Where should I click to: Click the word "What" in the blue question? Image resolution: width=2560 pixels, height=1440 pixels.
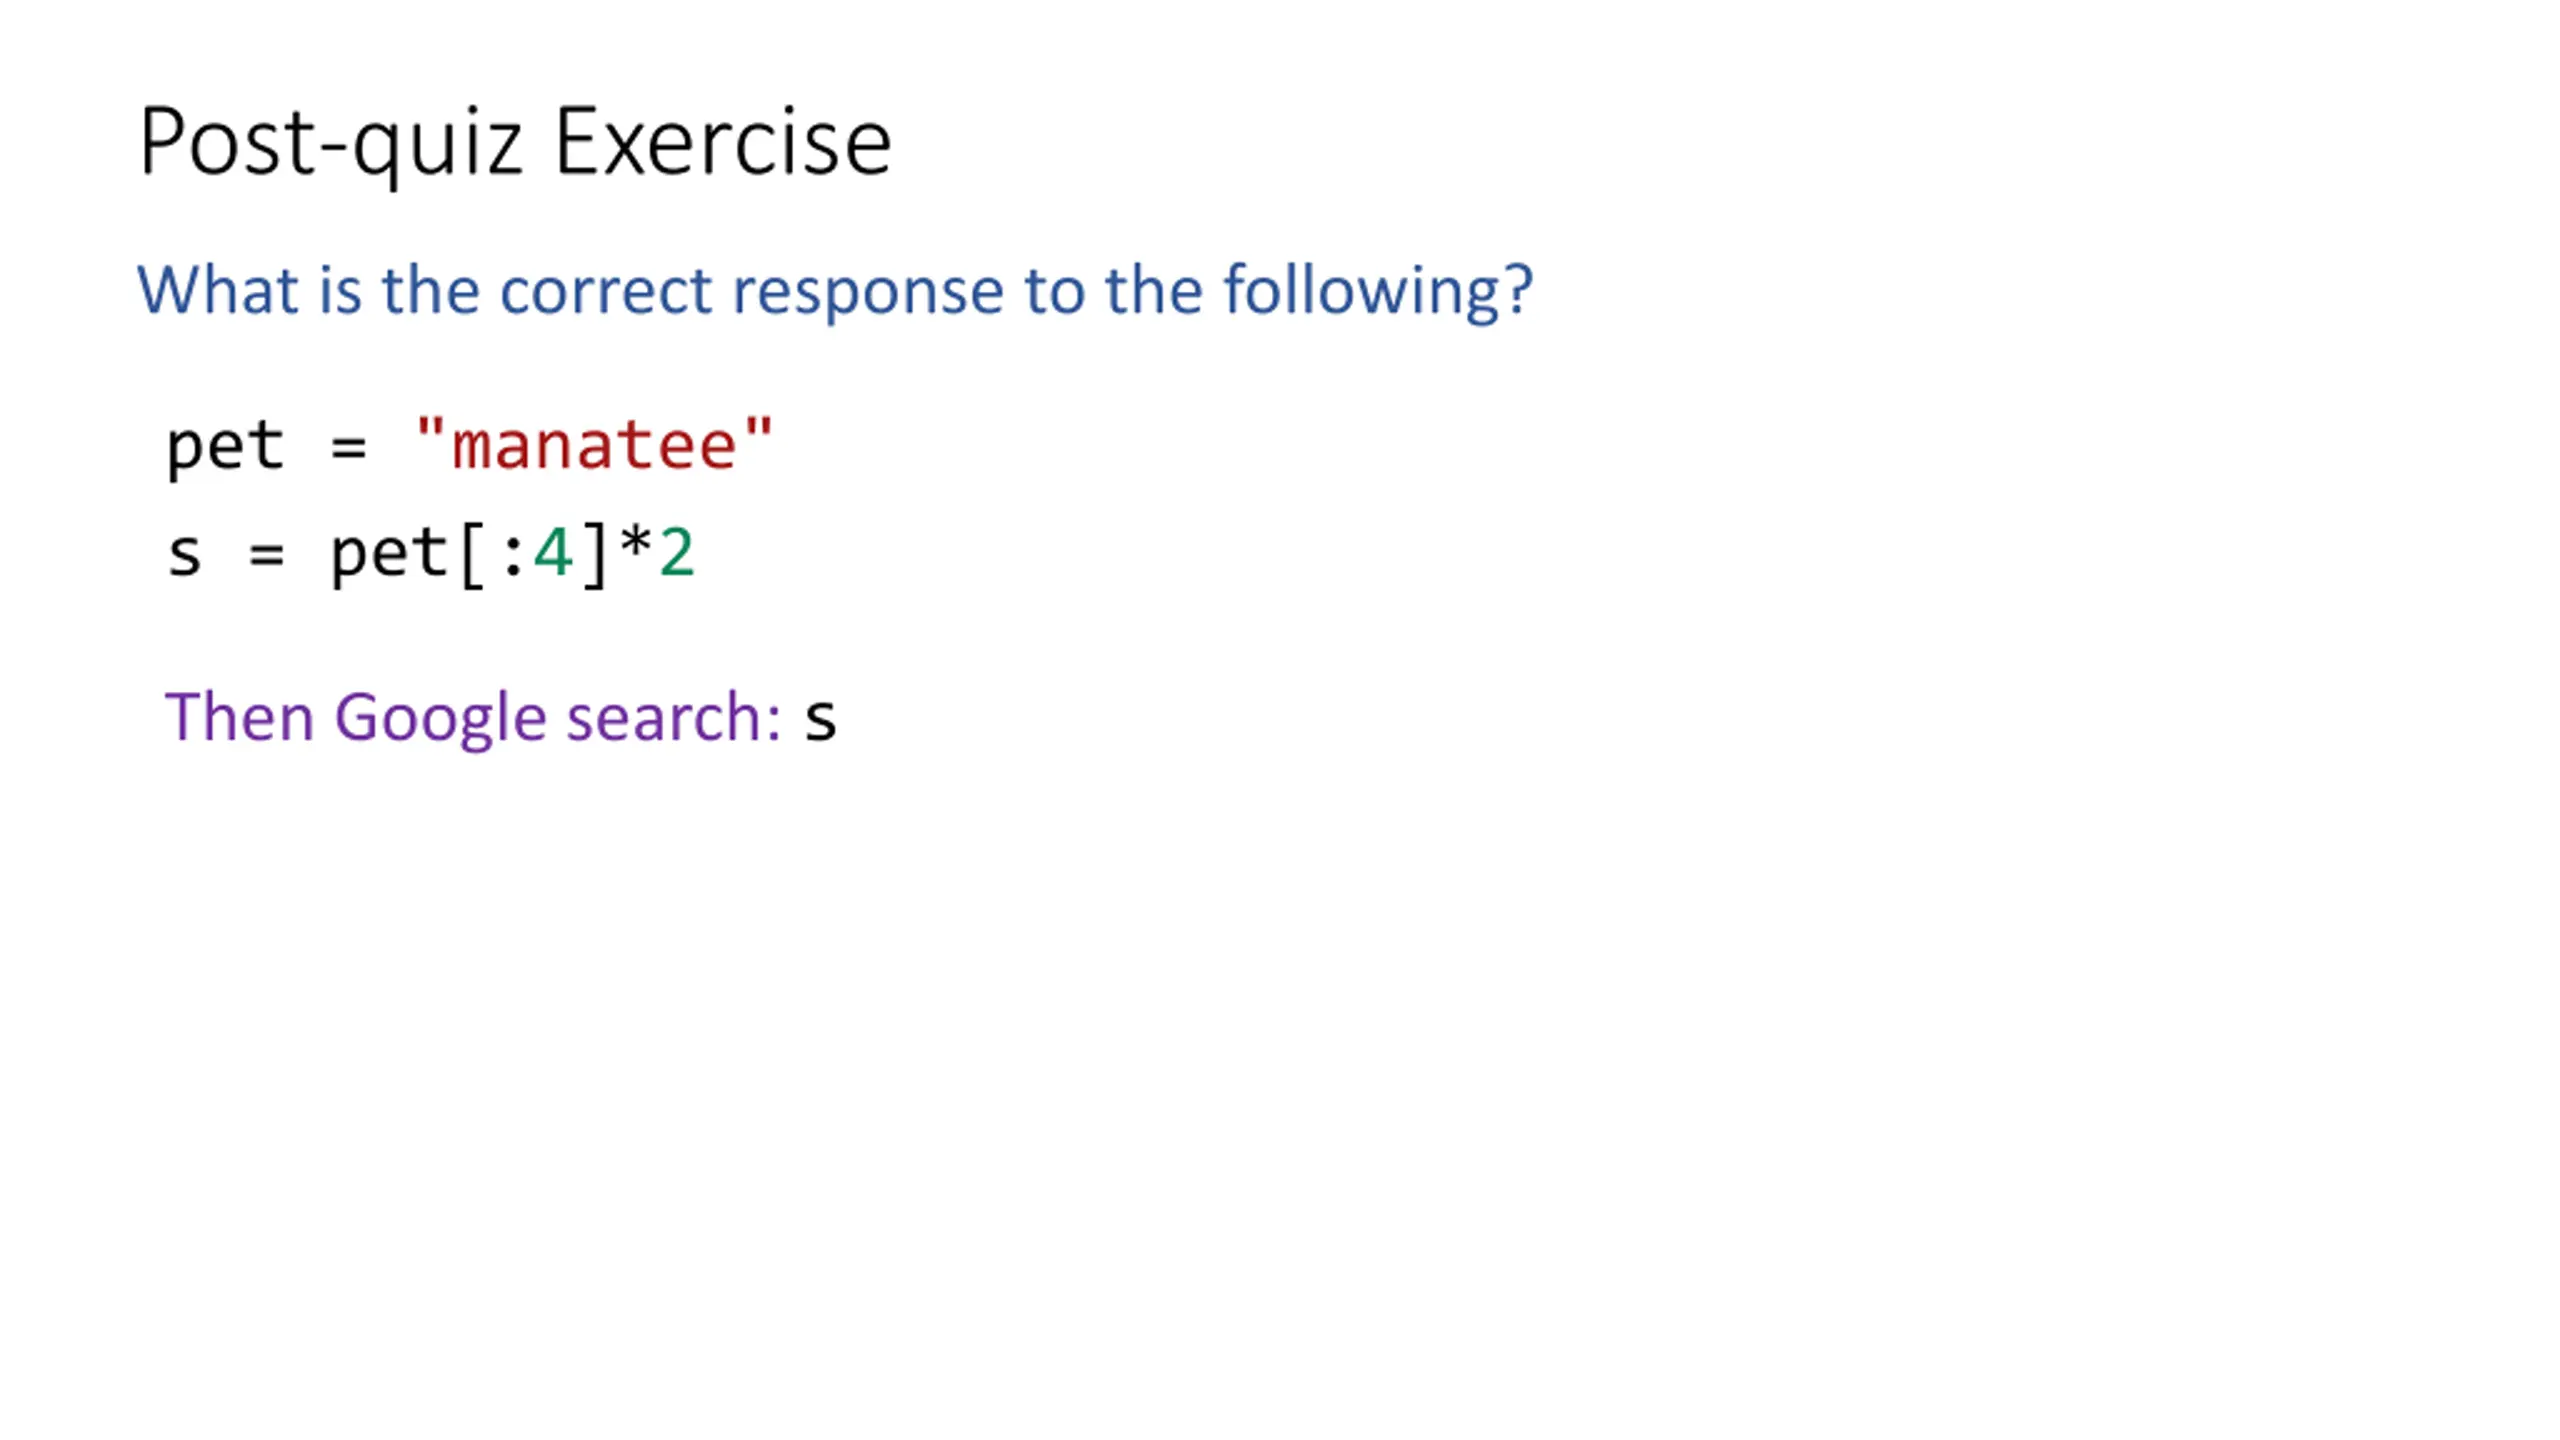tap(218, 290)
